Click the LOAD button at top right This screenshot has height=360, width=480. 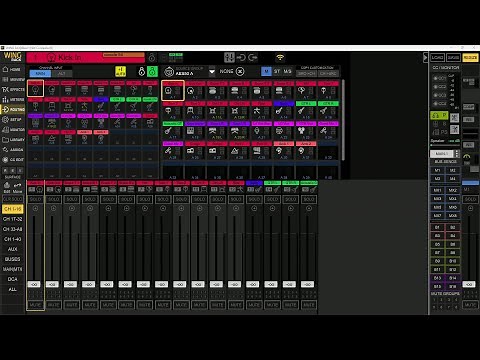click(437, 58)
